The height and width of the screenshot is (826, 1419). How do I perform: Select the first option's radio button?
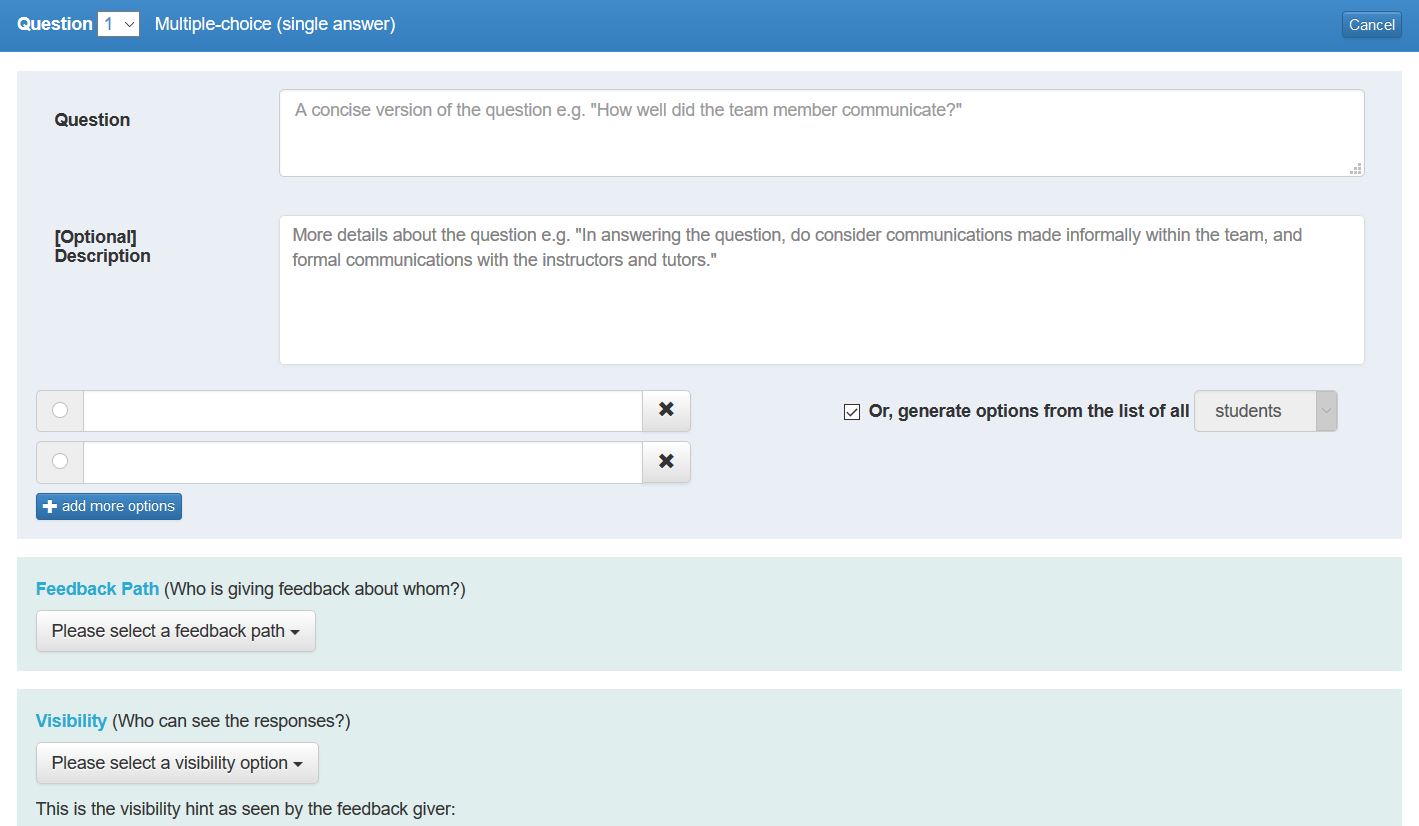(59, 410)
